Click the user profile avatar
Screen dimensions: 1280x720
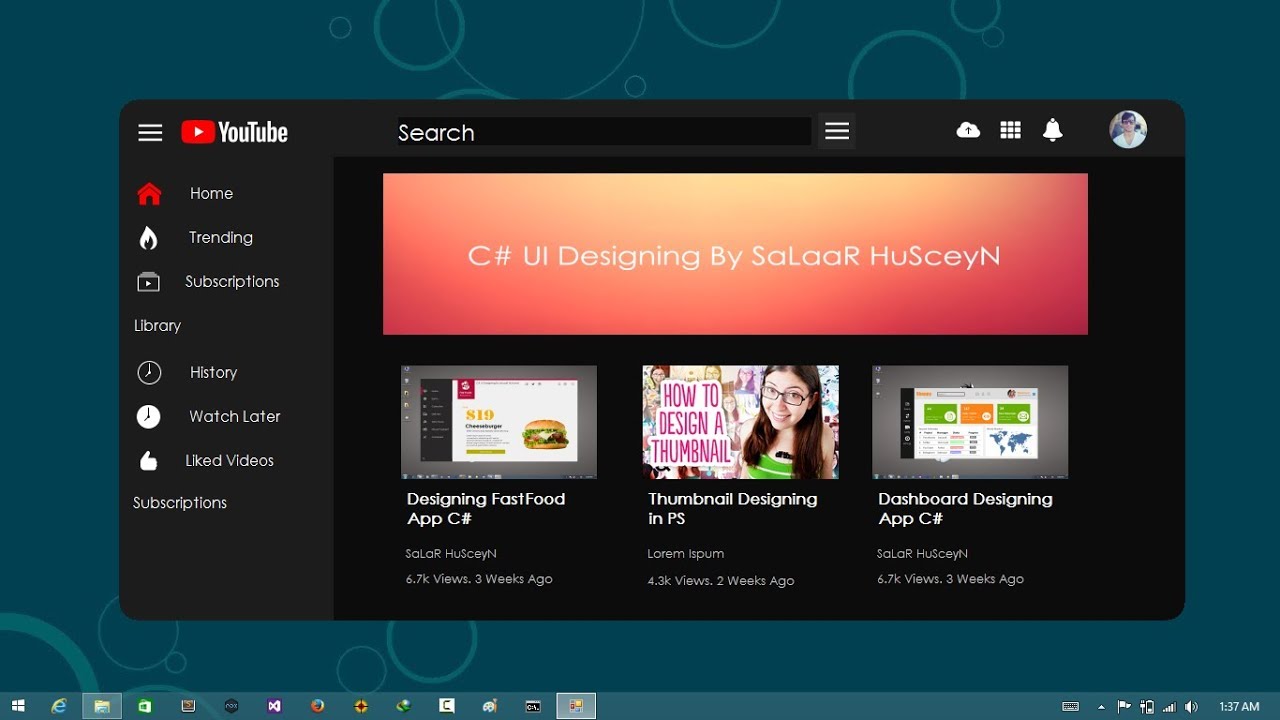click(1128, 129)
